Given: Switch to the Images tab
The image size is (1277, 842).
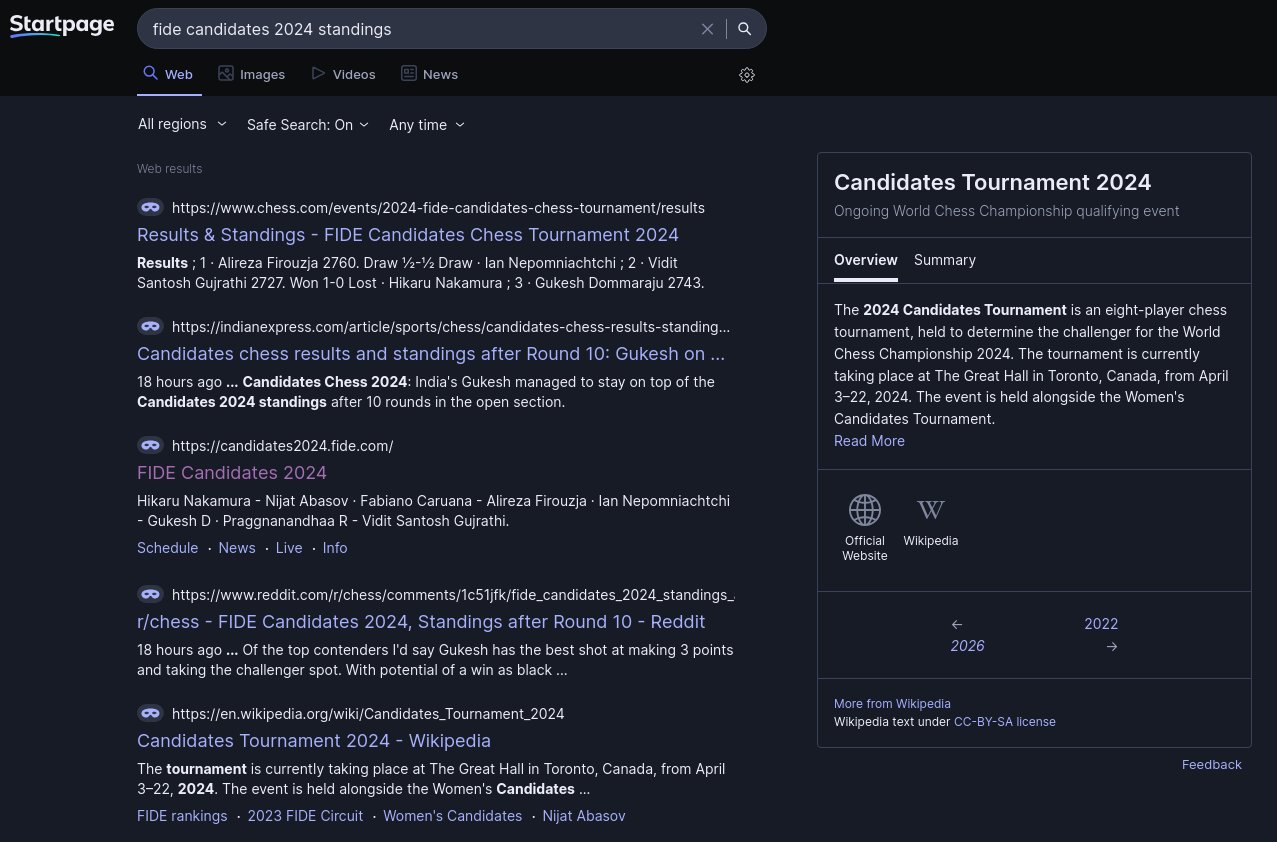Looking at the screenshot, I should point(252,74).
